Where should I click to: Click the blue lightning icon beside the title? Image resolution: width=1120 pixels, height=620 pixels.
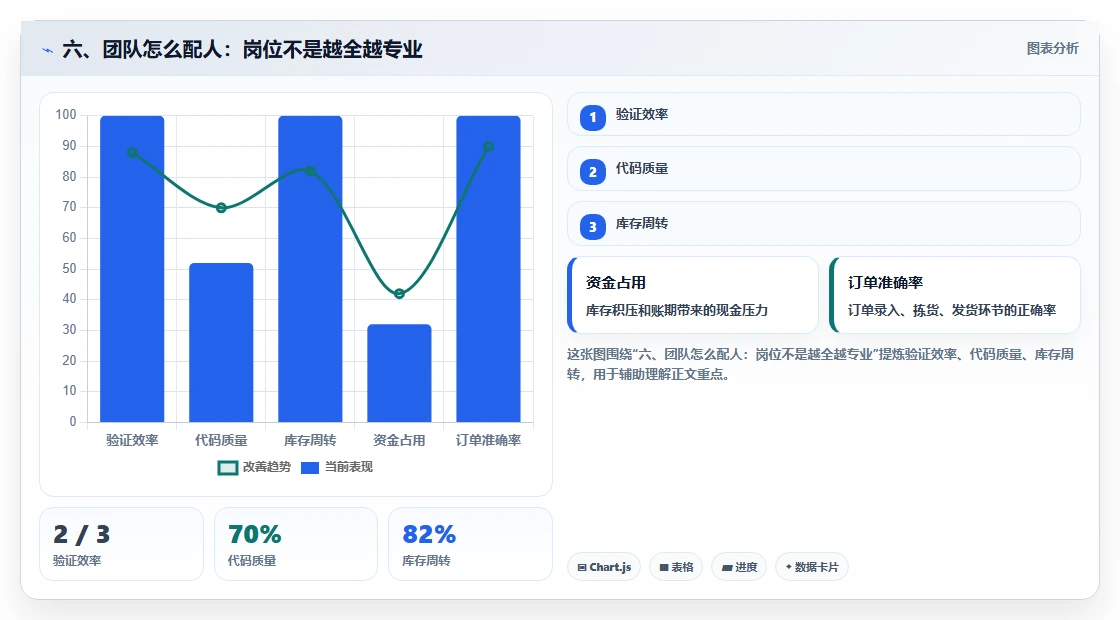coord(47,50)
